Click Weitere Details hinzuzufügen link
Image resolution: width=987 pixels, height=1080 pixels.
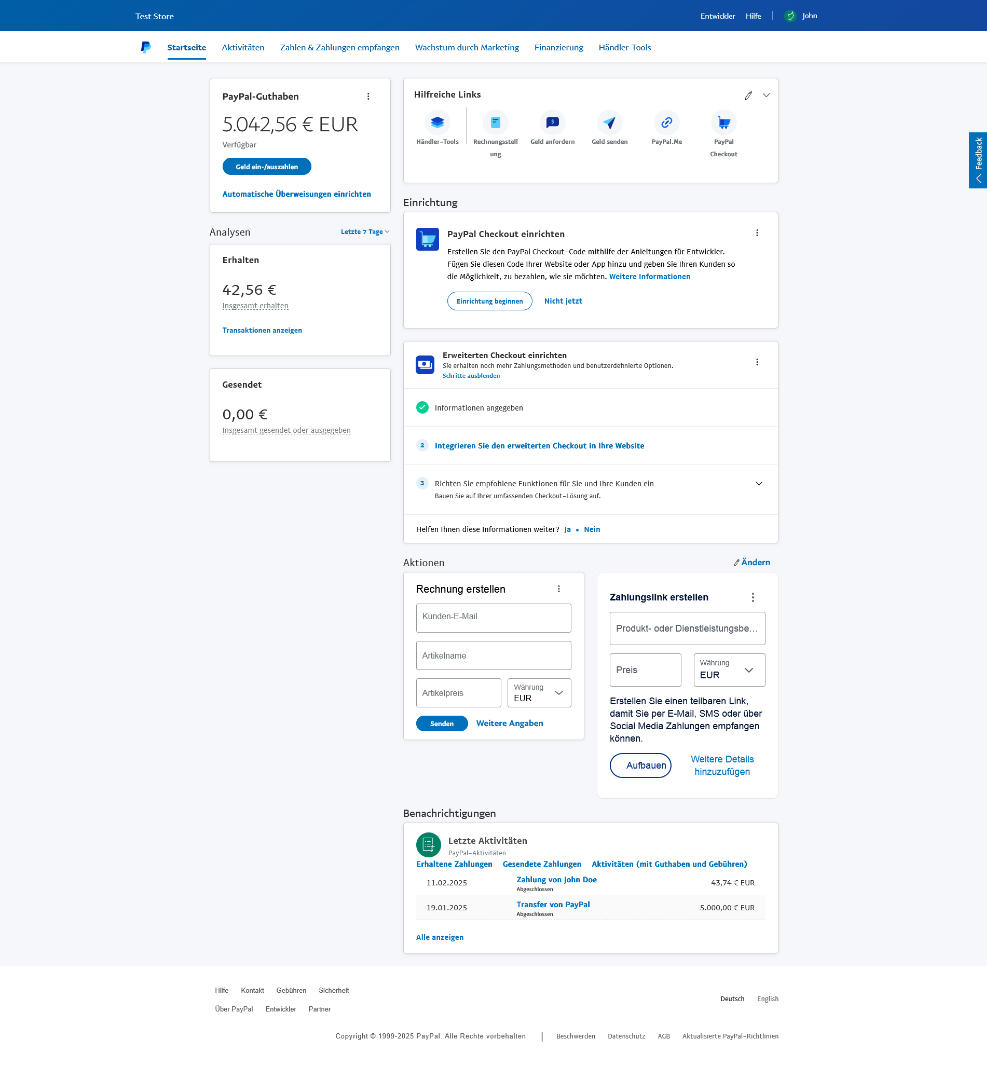(723, 765)
